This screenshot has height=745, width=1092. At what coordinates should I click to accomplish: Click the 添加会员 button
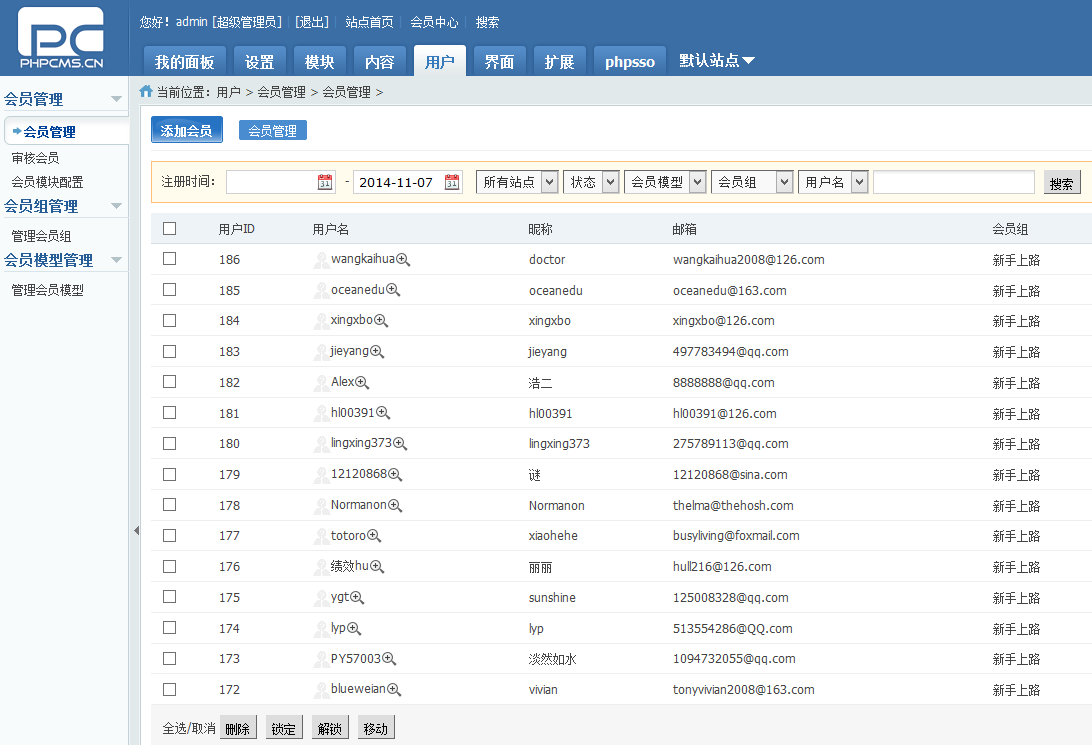187,131
